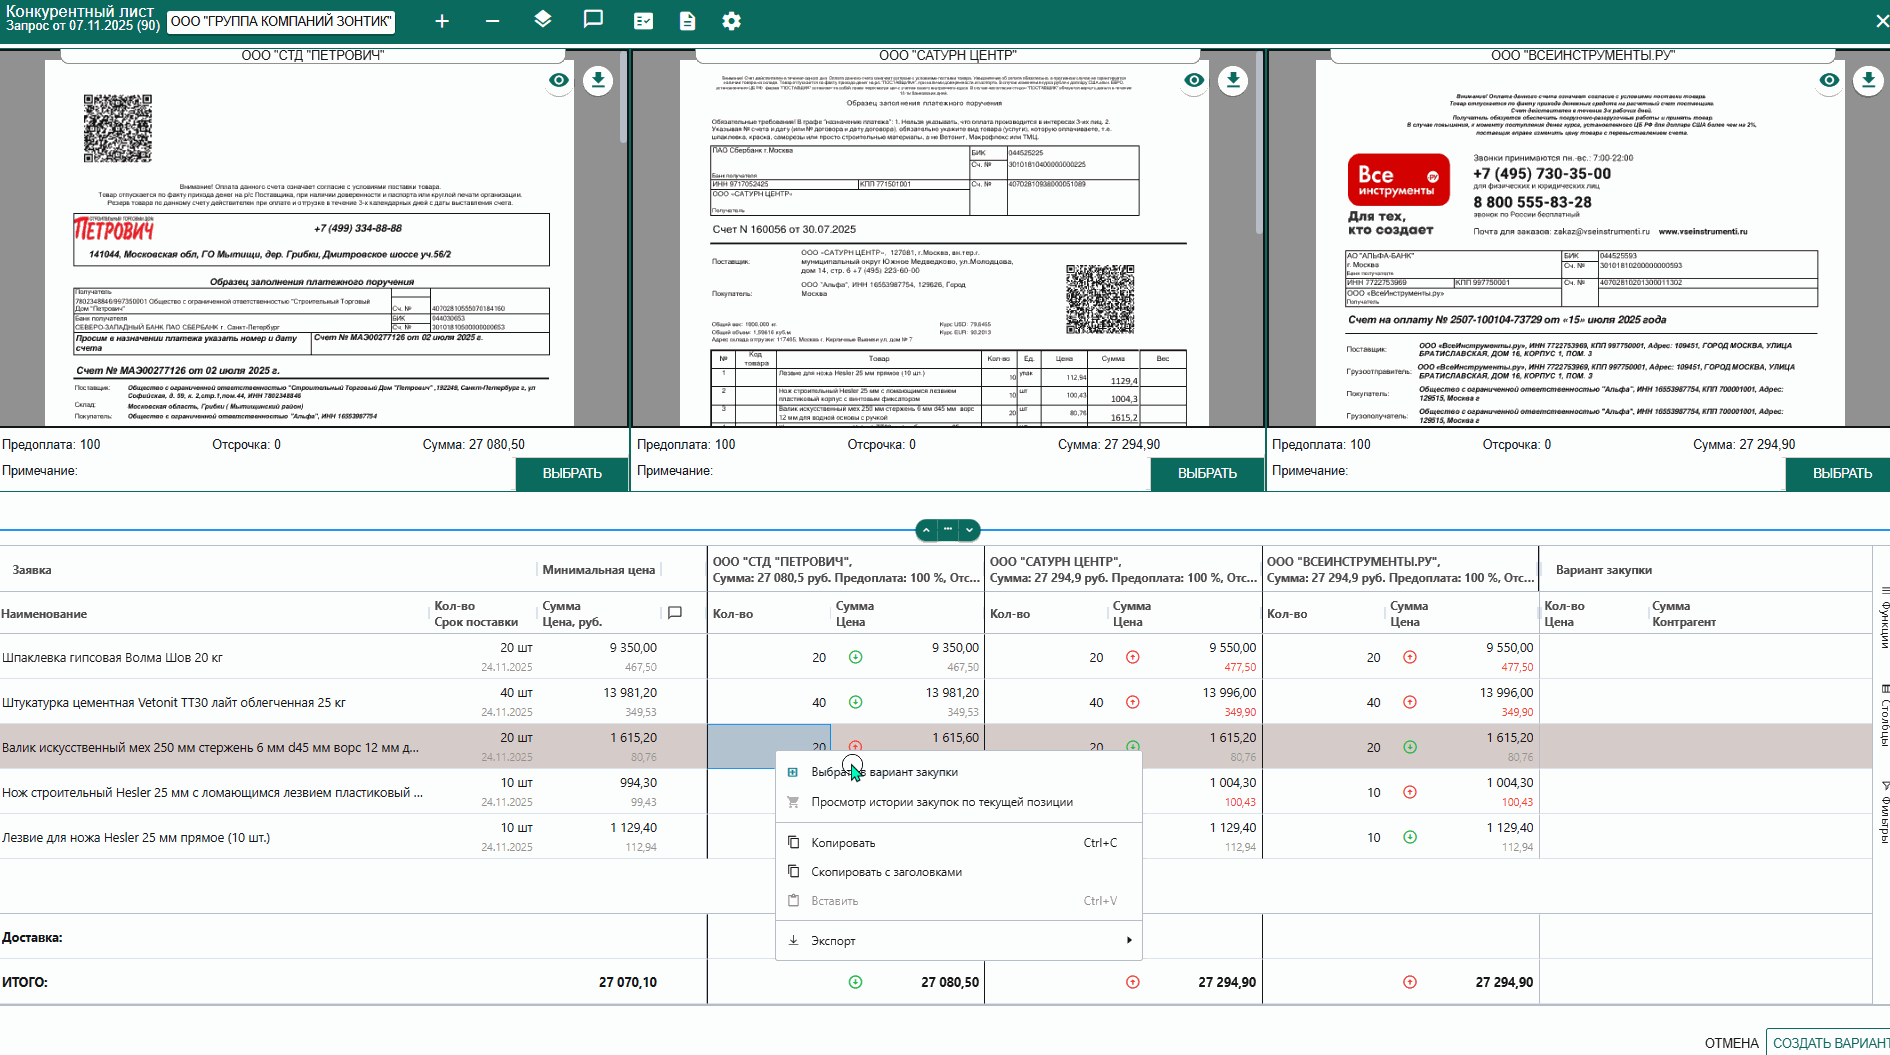Open the Столбцы side panel tab
The width and height of the screenshot is (1890, 1055).
(x=1883, y=715)
